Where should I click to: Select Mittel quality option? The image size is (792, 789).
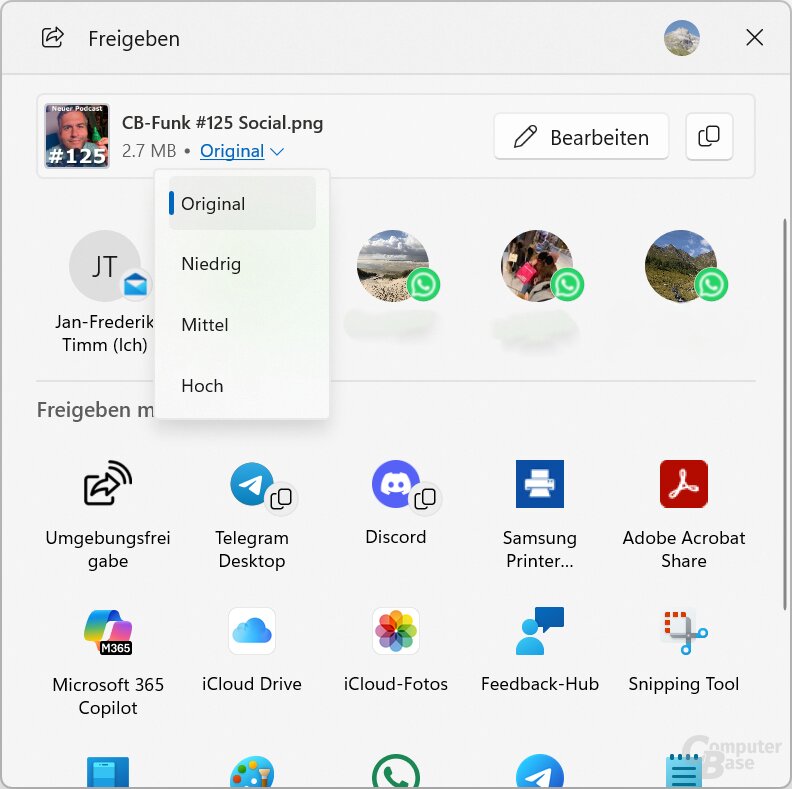tap(242, 324)
